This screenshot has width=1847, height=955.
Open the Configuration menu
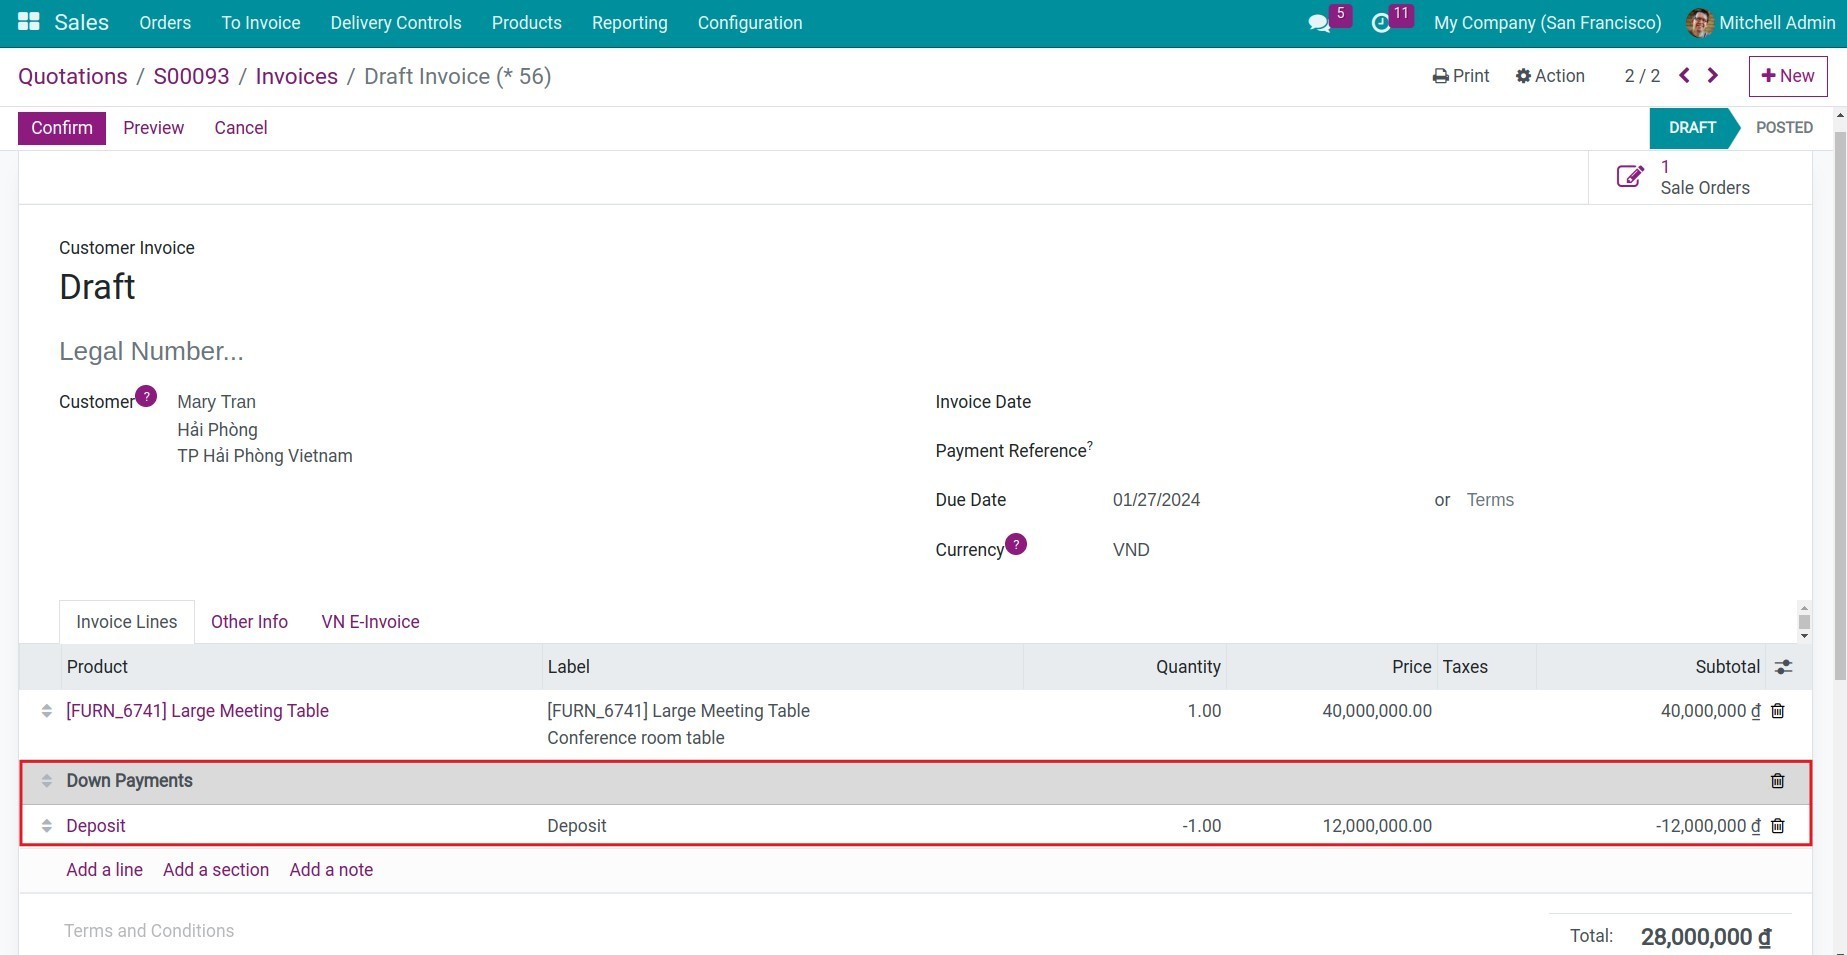click(750, 23)
